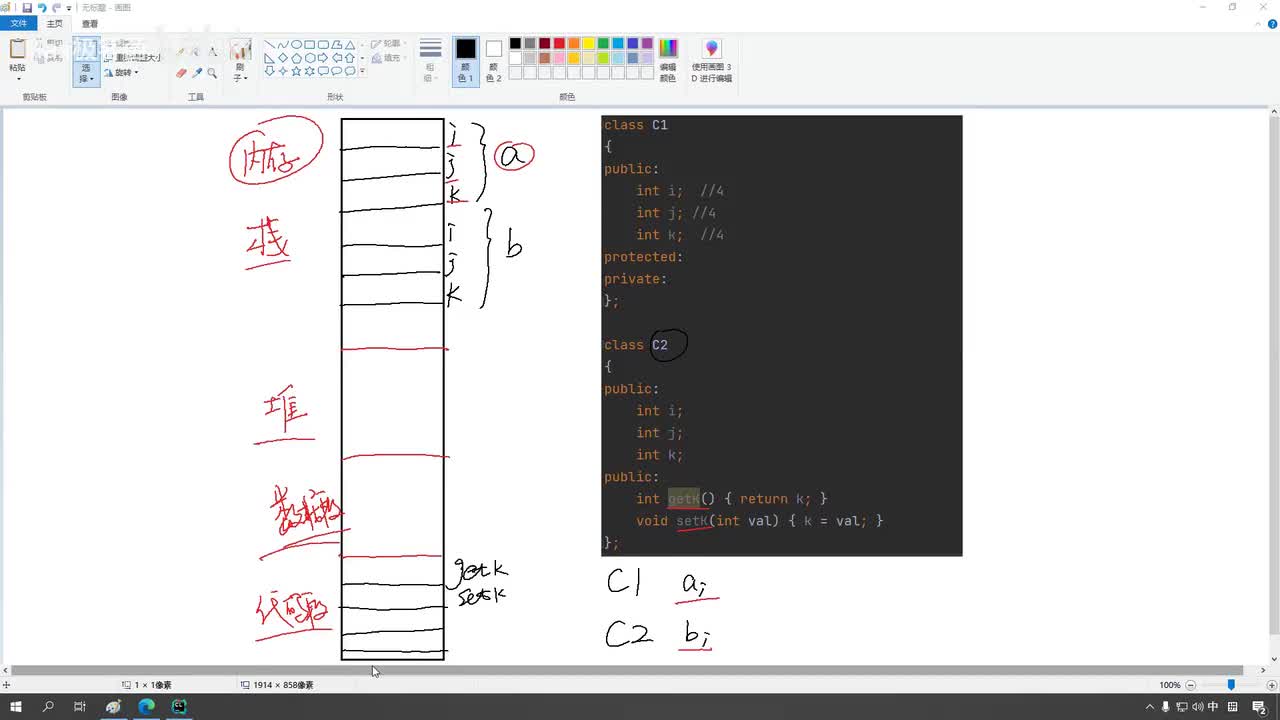The height and width of the screenshot is (720, 1280).
Task: Pick the red palette swatch
Action: [x=559, y=44]
